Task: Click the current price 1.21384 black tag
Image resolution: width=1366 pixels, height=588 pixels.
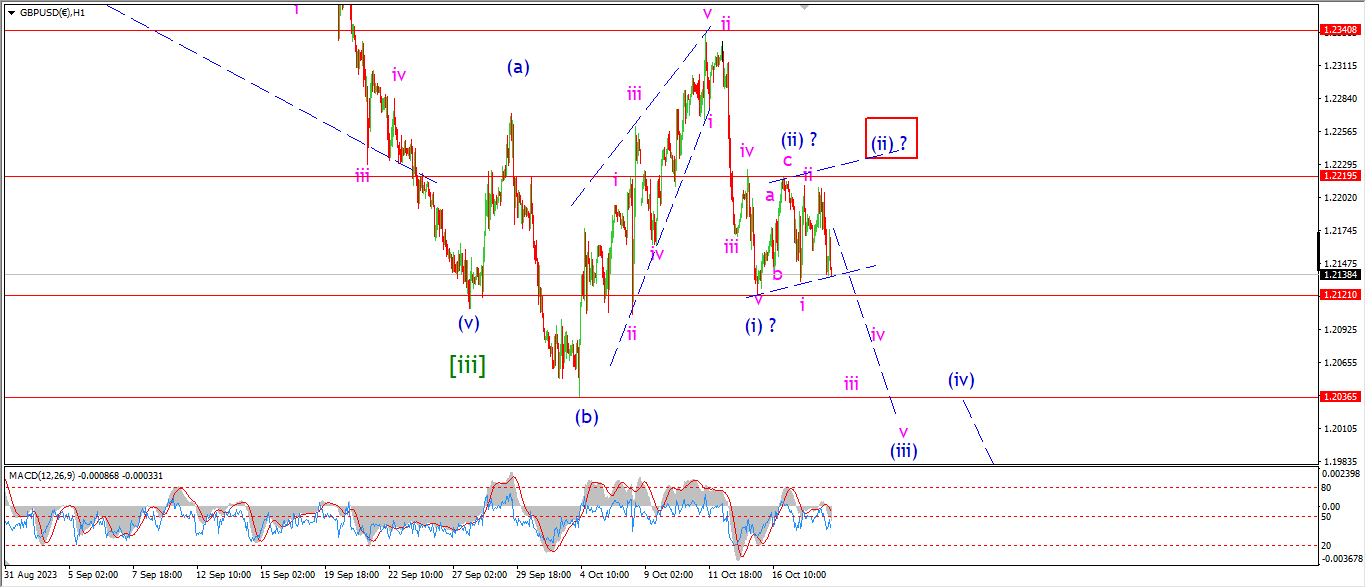Action: tap(1341, 274)
